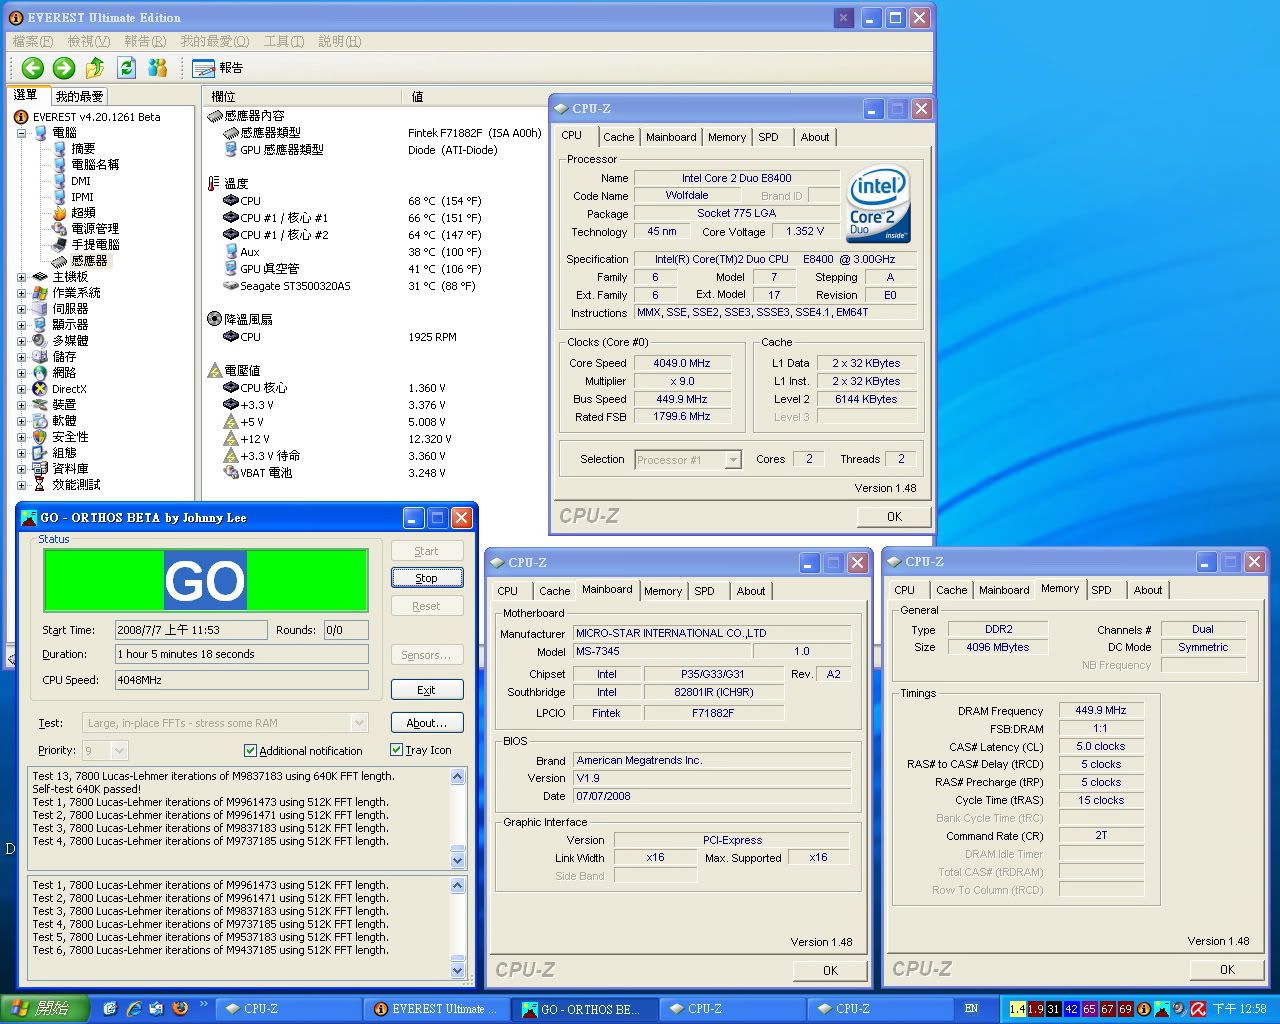Click the EVEREST v4.20.1261 Beta root node
This screenshot has height=1024, width=1280.
96,117
